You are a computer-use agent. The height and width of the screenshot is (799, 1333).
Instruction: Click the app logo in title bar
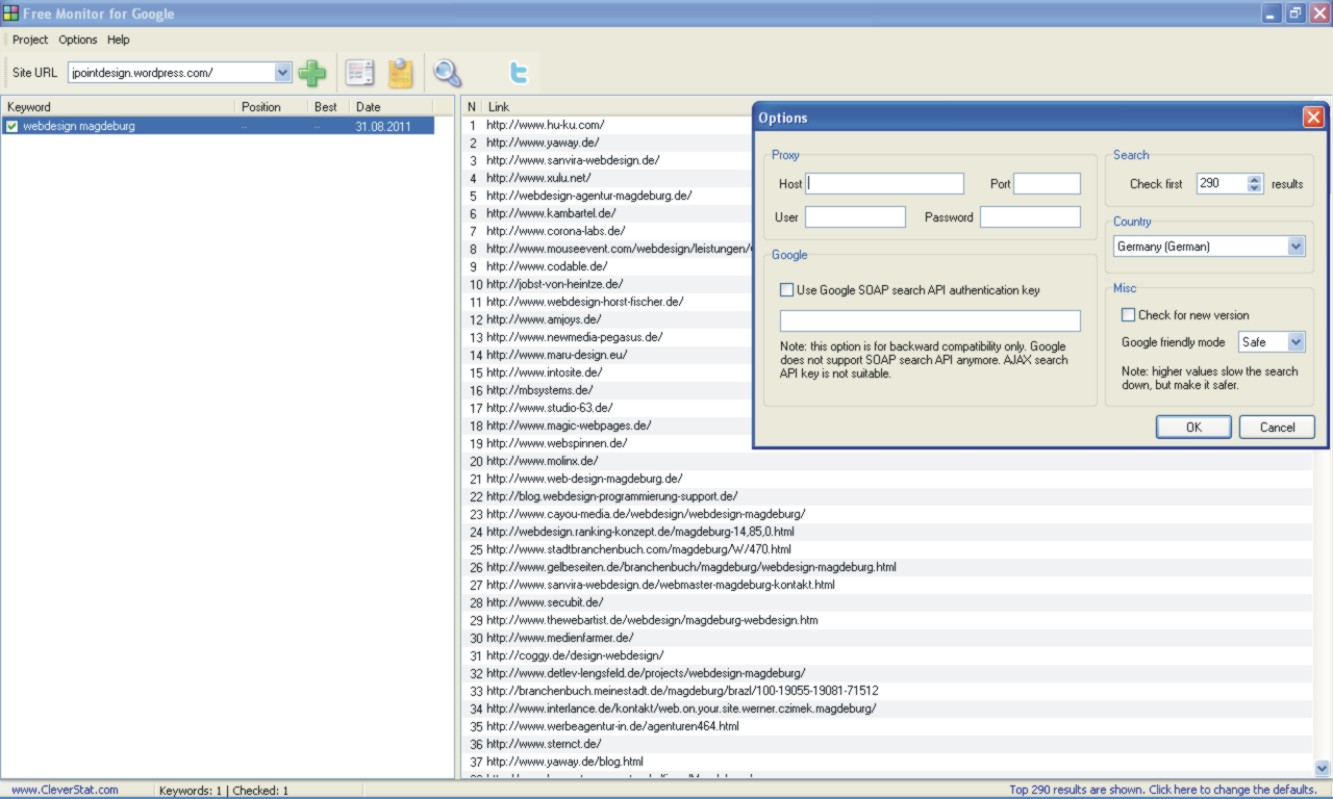11,13
